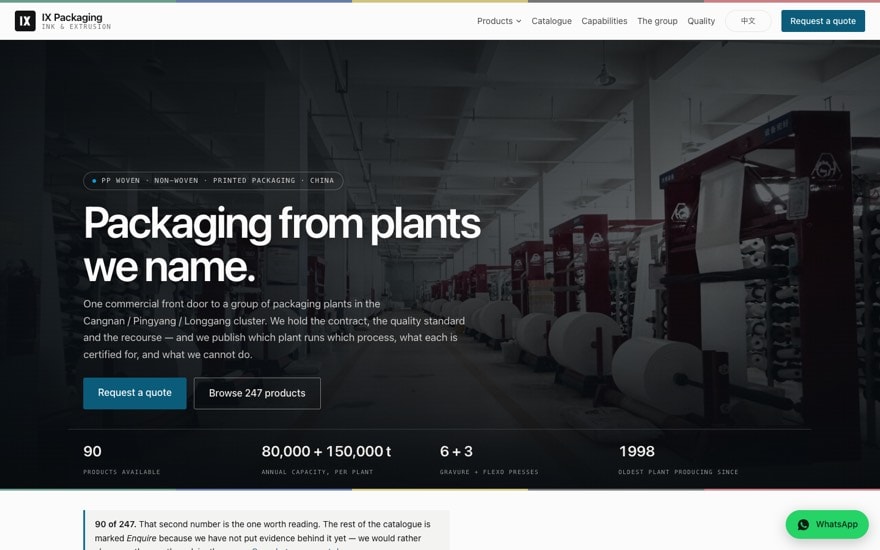Click the WhatsApp logo icon

[803, 524]
